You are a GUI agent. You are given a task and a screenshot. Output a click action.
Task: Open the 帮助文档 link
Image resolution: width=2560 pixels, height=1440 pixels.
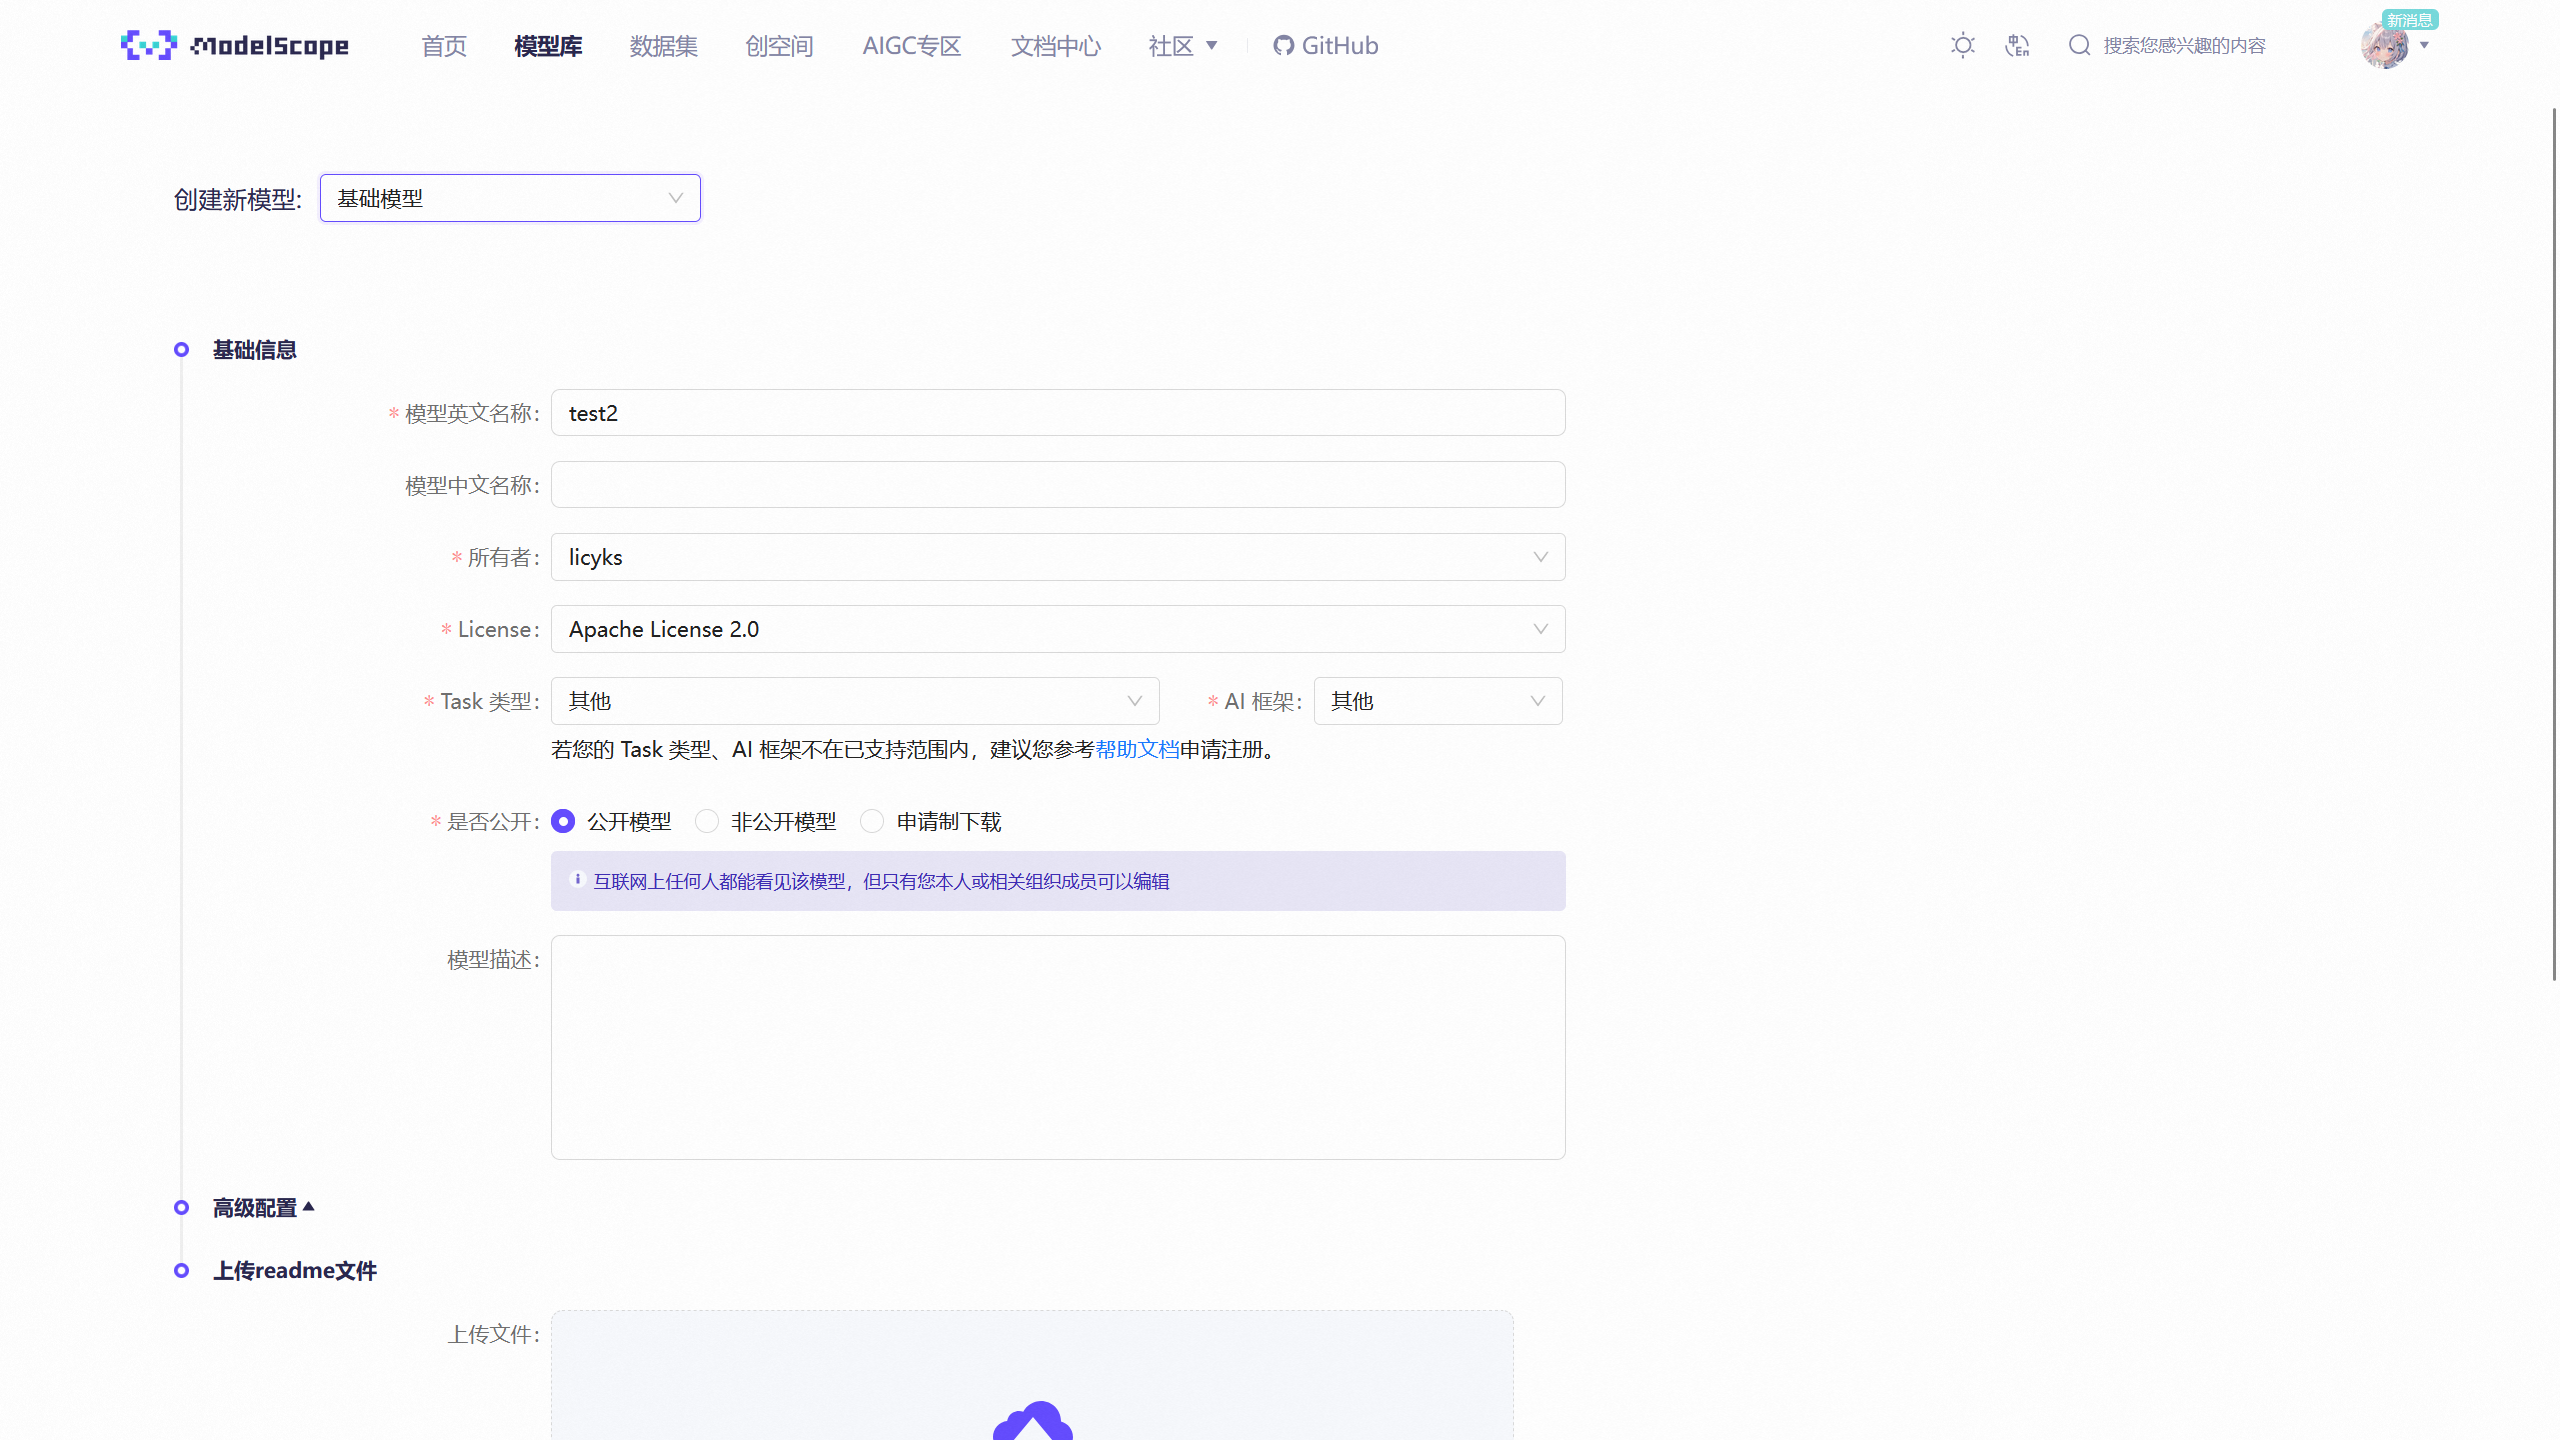click(1137, 749)
